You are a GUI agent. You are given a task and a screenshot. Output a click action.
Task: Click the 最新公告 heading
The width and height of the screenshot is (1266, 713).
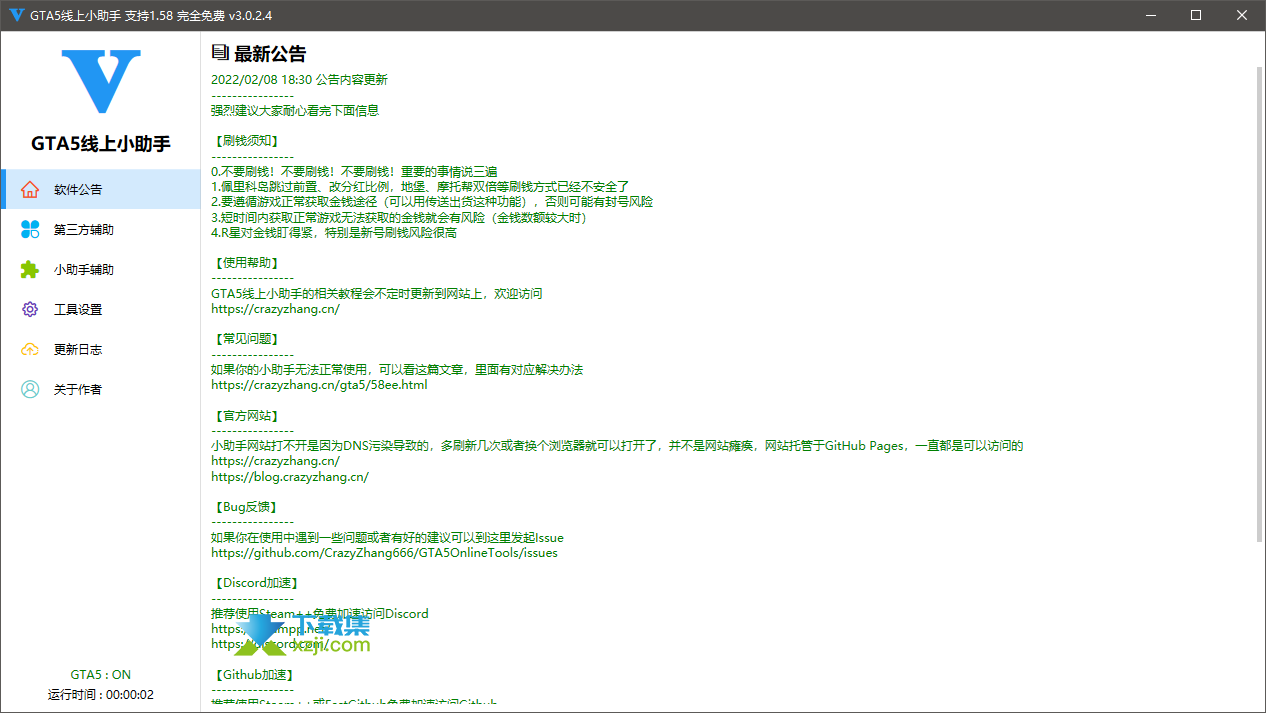tap(270, 54)
